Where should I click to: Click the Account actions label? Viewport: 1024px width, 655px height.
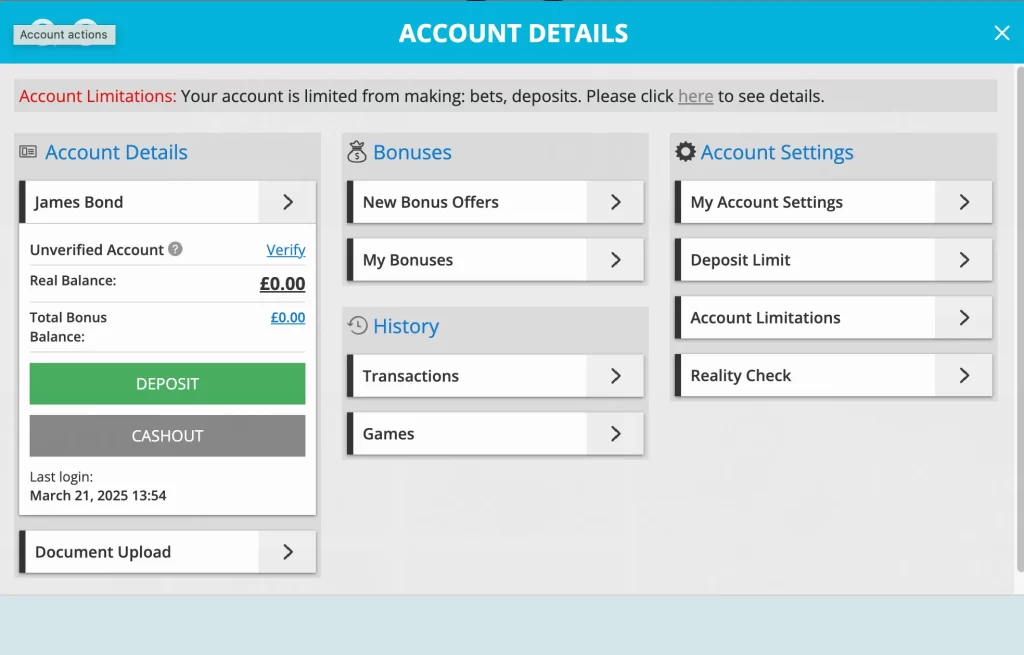63,34
